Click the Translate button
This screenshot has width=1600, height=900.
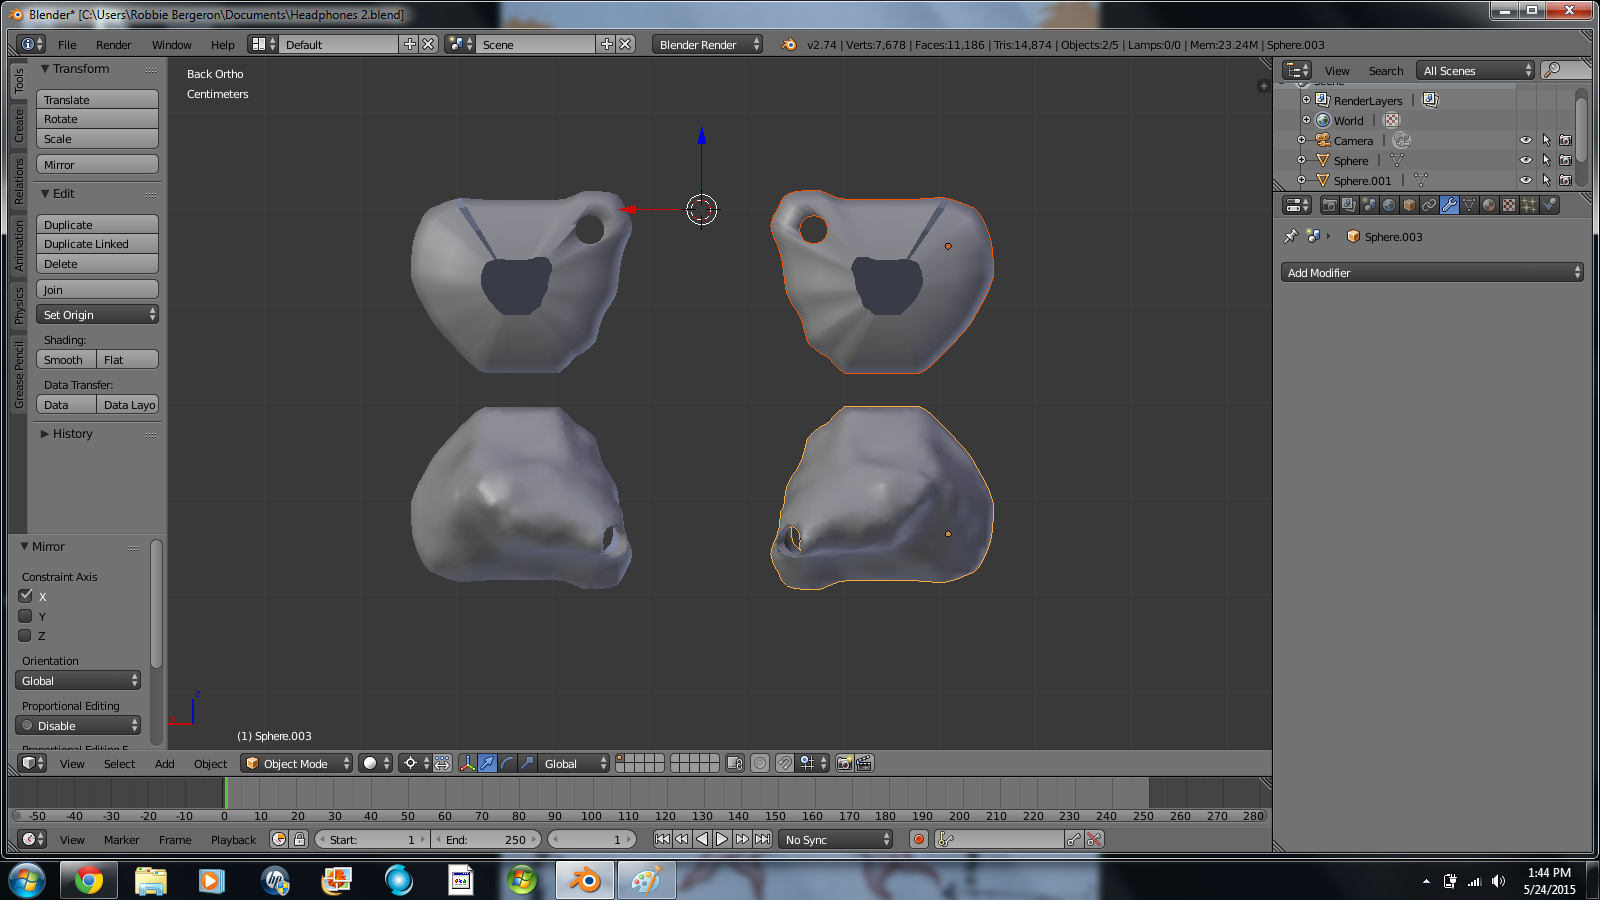97,99
